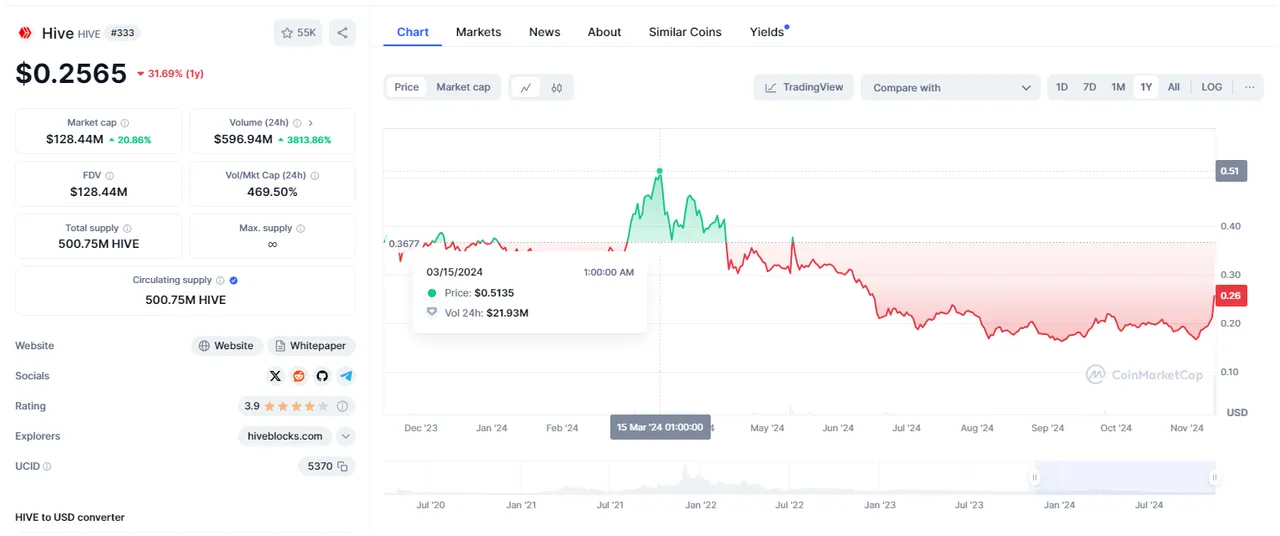Open the Telegram social link
The height and width of the screenshot is (536, 1280).
(346, 376)
